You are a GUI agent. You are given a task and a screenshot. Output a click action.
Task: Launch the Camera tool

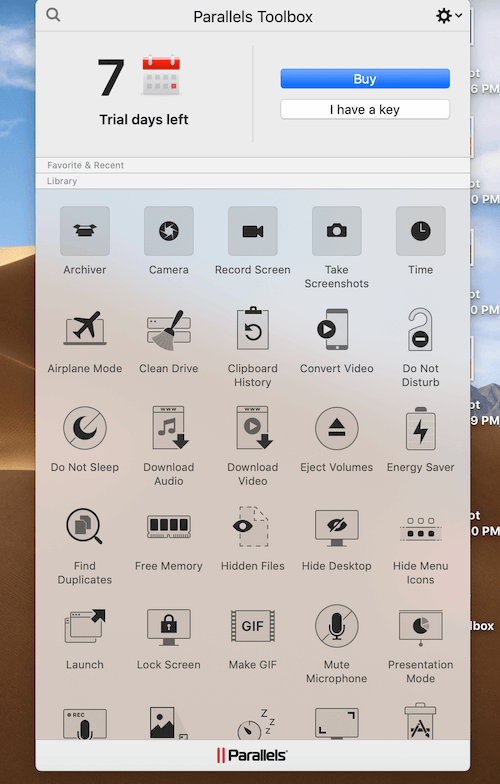click(x=169, y=231)
